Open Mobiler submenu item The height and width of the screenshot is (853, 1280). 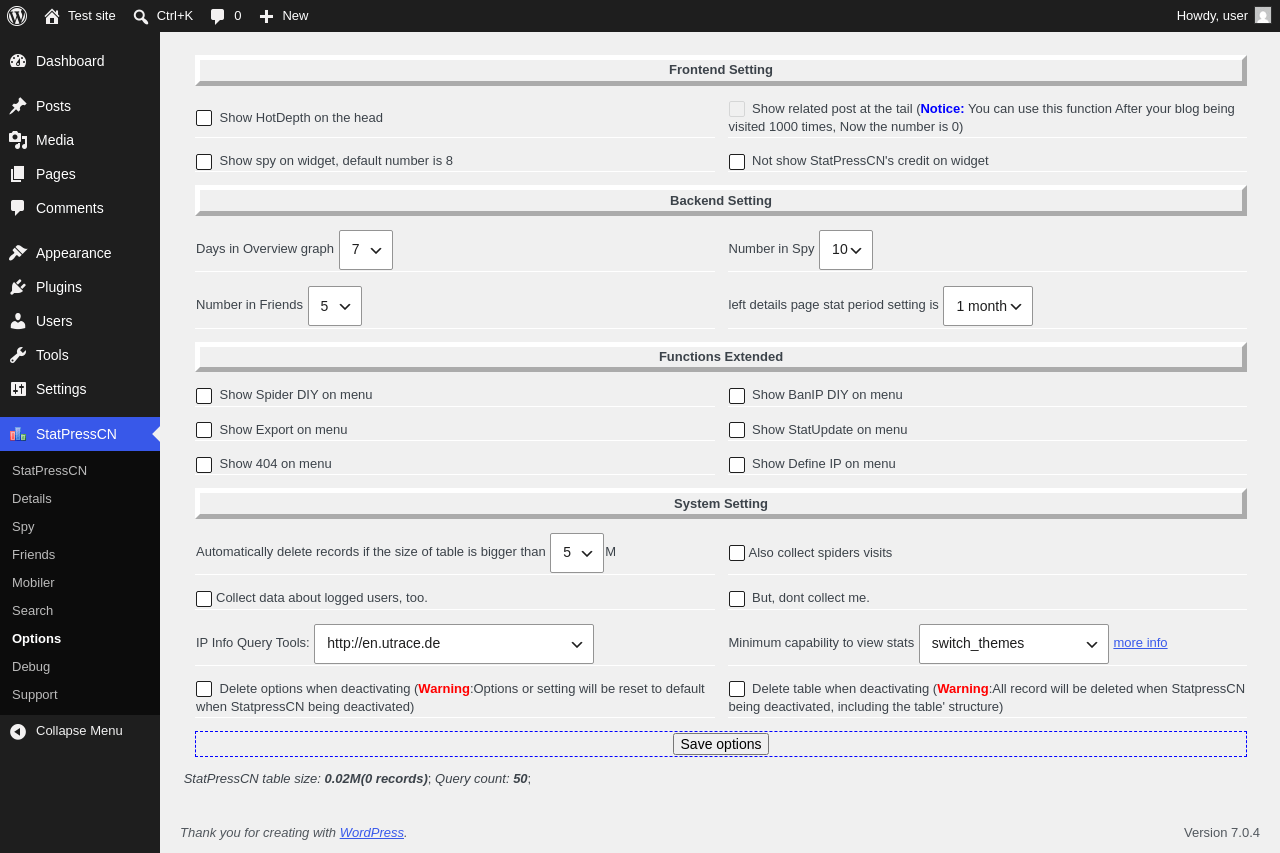click(x=80, y=582)
